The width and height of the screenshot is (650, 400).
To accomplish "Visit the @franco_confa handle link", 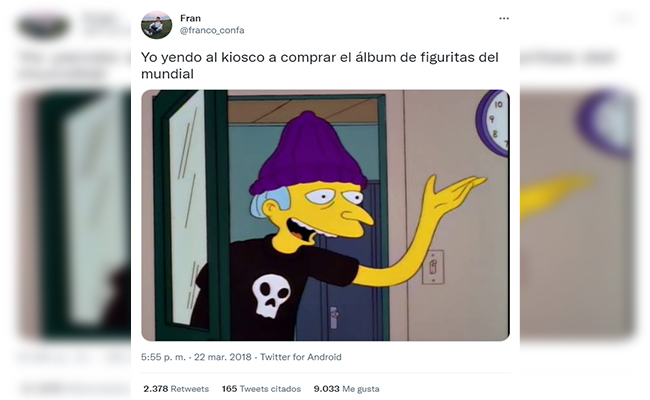I will 212,30.
